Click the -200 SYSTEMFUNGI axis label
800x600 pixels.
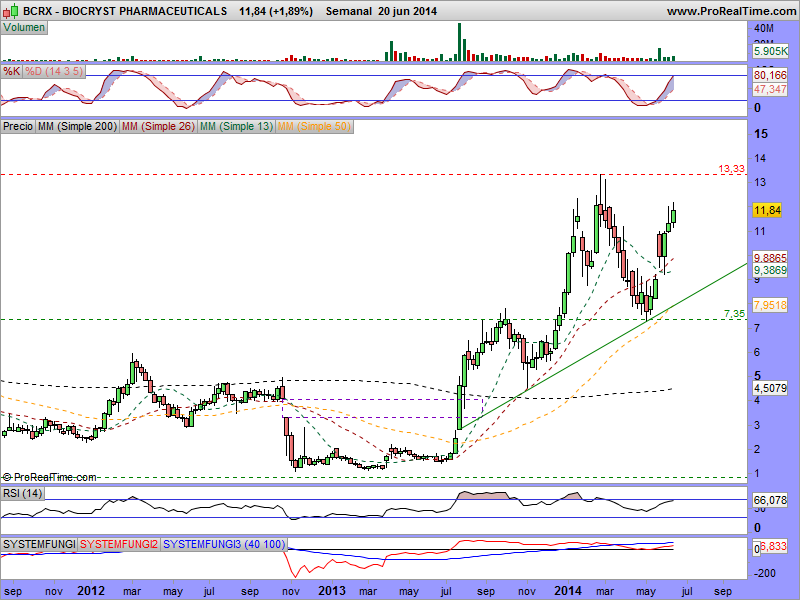pos(764,573)
